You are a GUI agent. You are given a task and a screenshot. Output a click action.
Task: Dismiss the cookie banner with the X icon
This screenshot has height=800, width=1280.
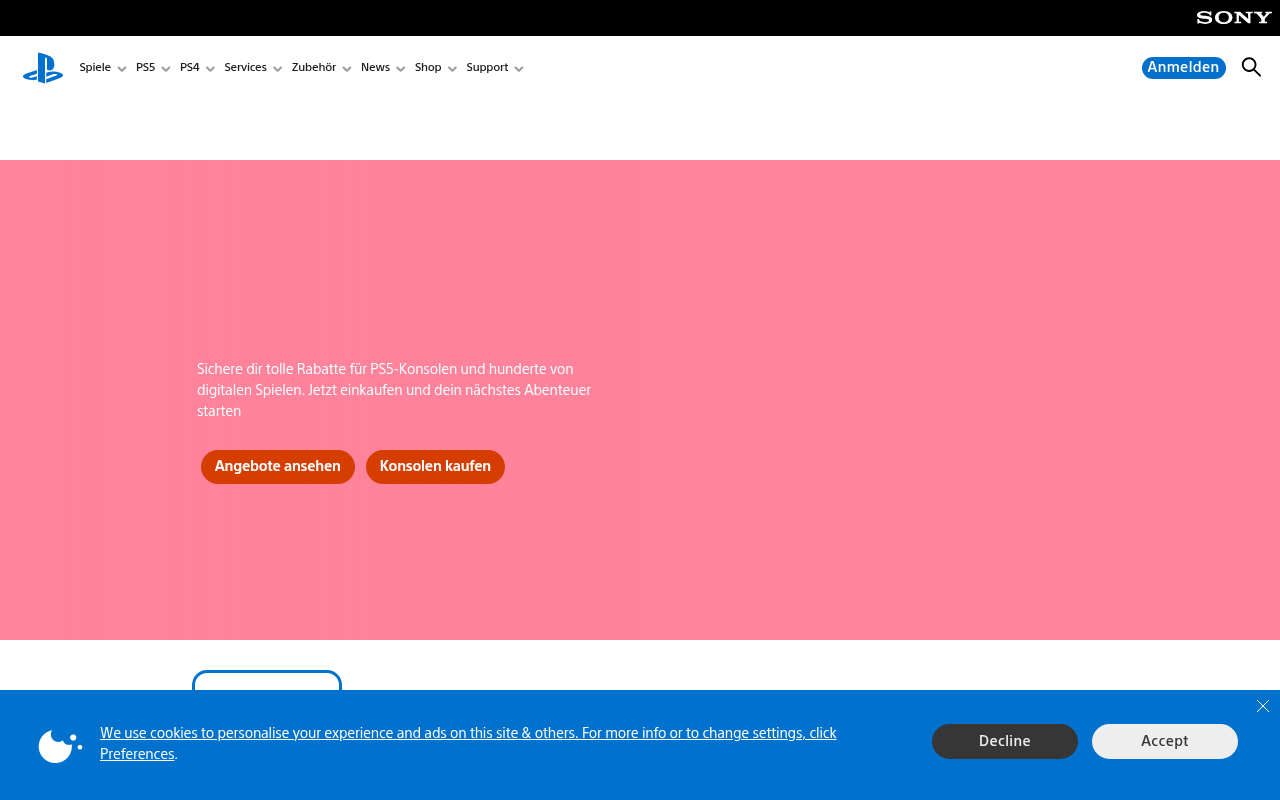1263,706
